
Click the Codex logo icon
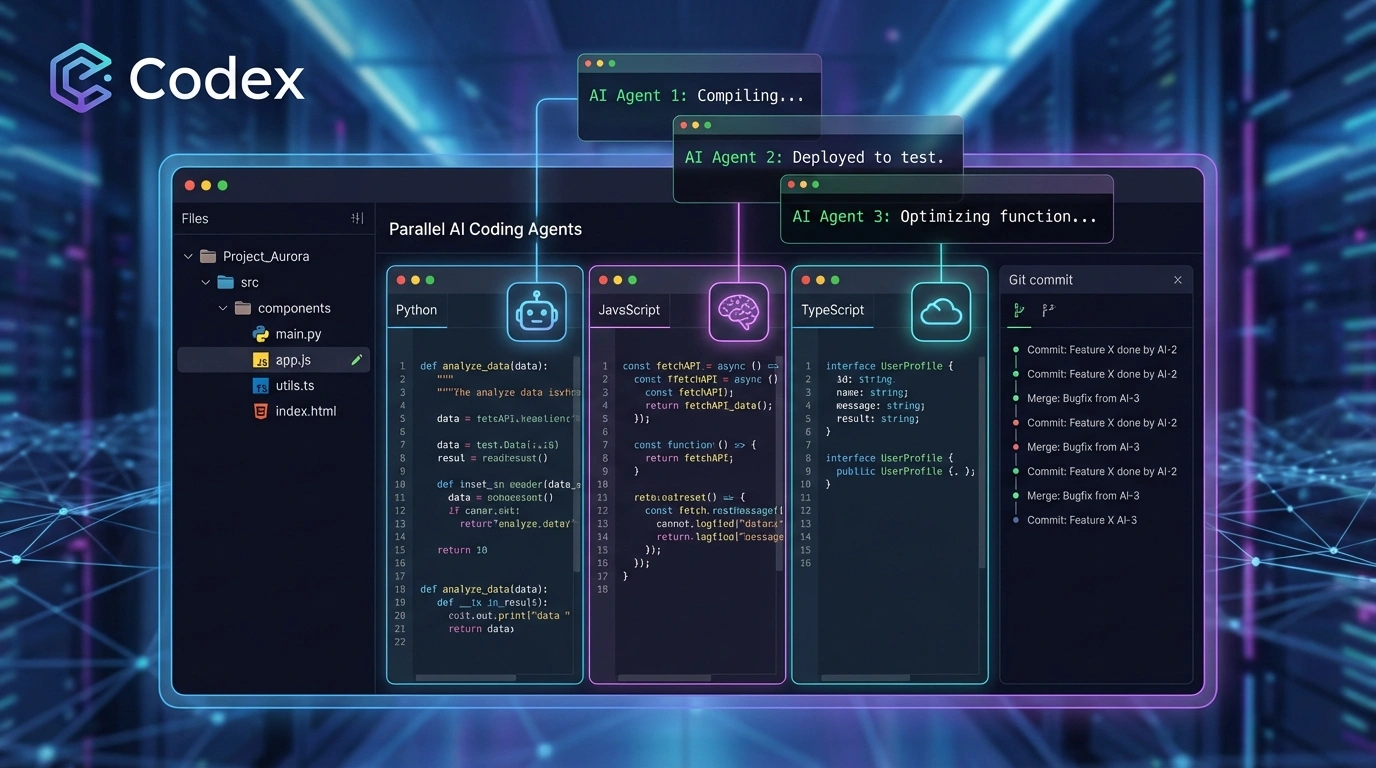(x=81, y=77)
